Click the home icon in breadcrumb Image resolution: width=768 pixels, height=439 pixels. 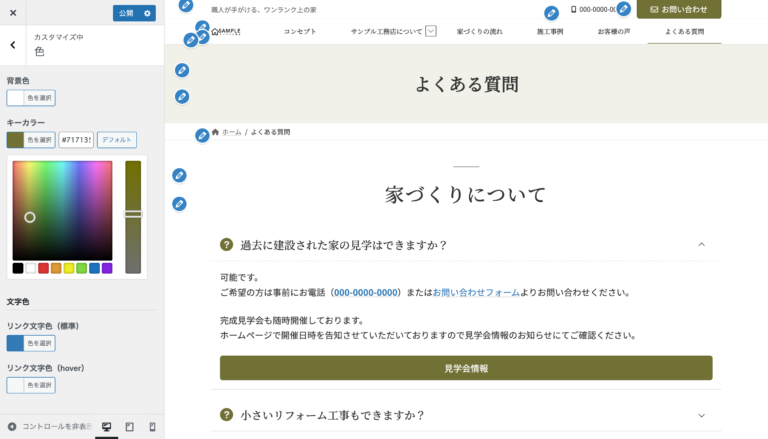point(215,132)
